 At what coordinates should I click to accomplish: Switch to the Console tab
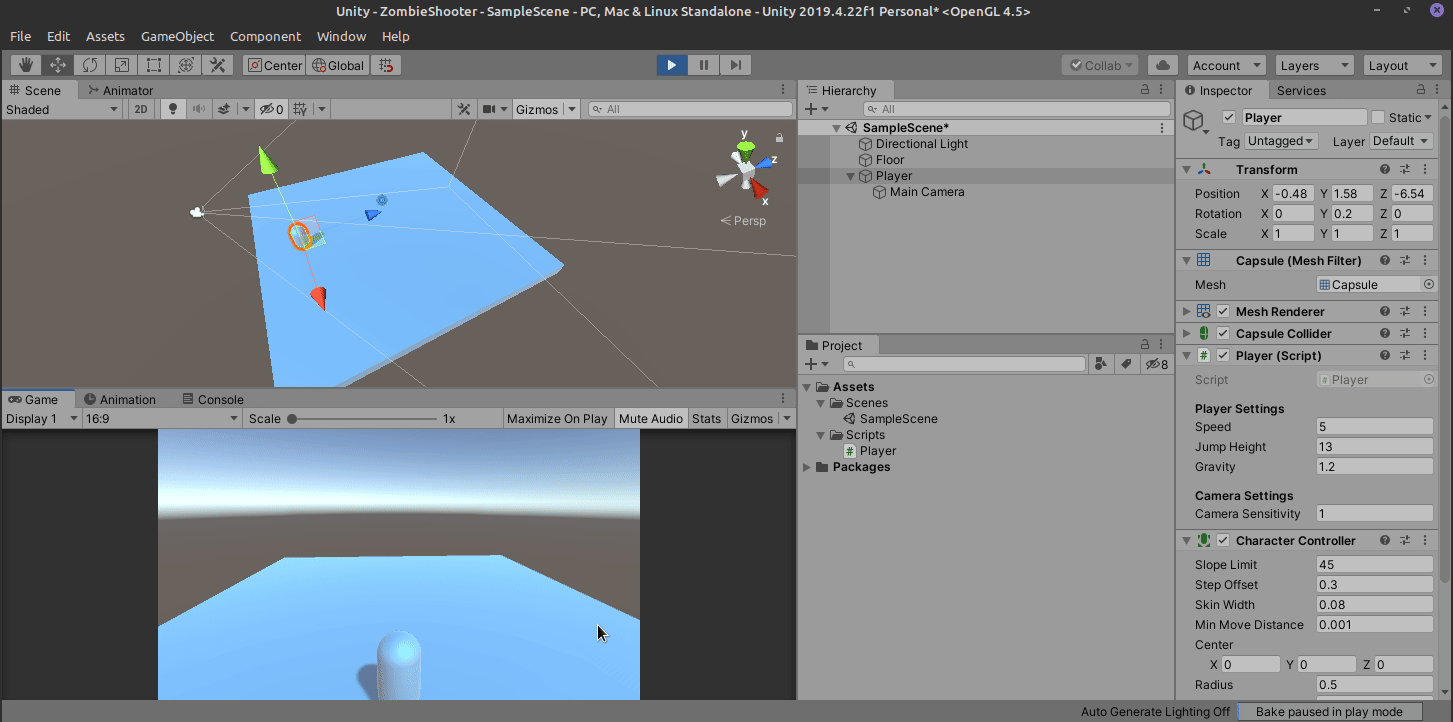point(212,399)
